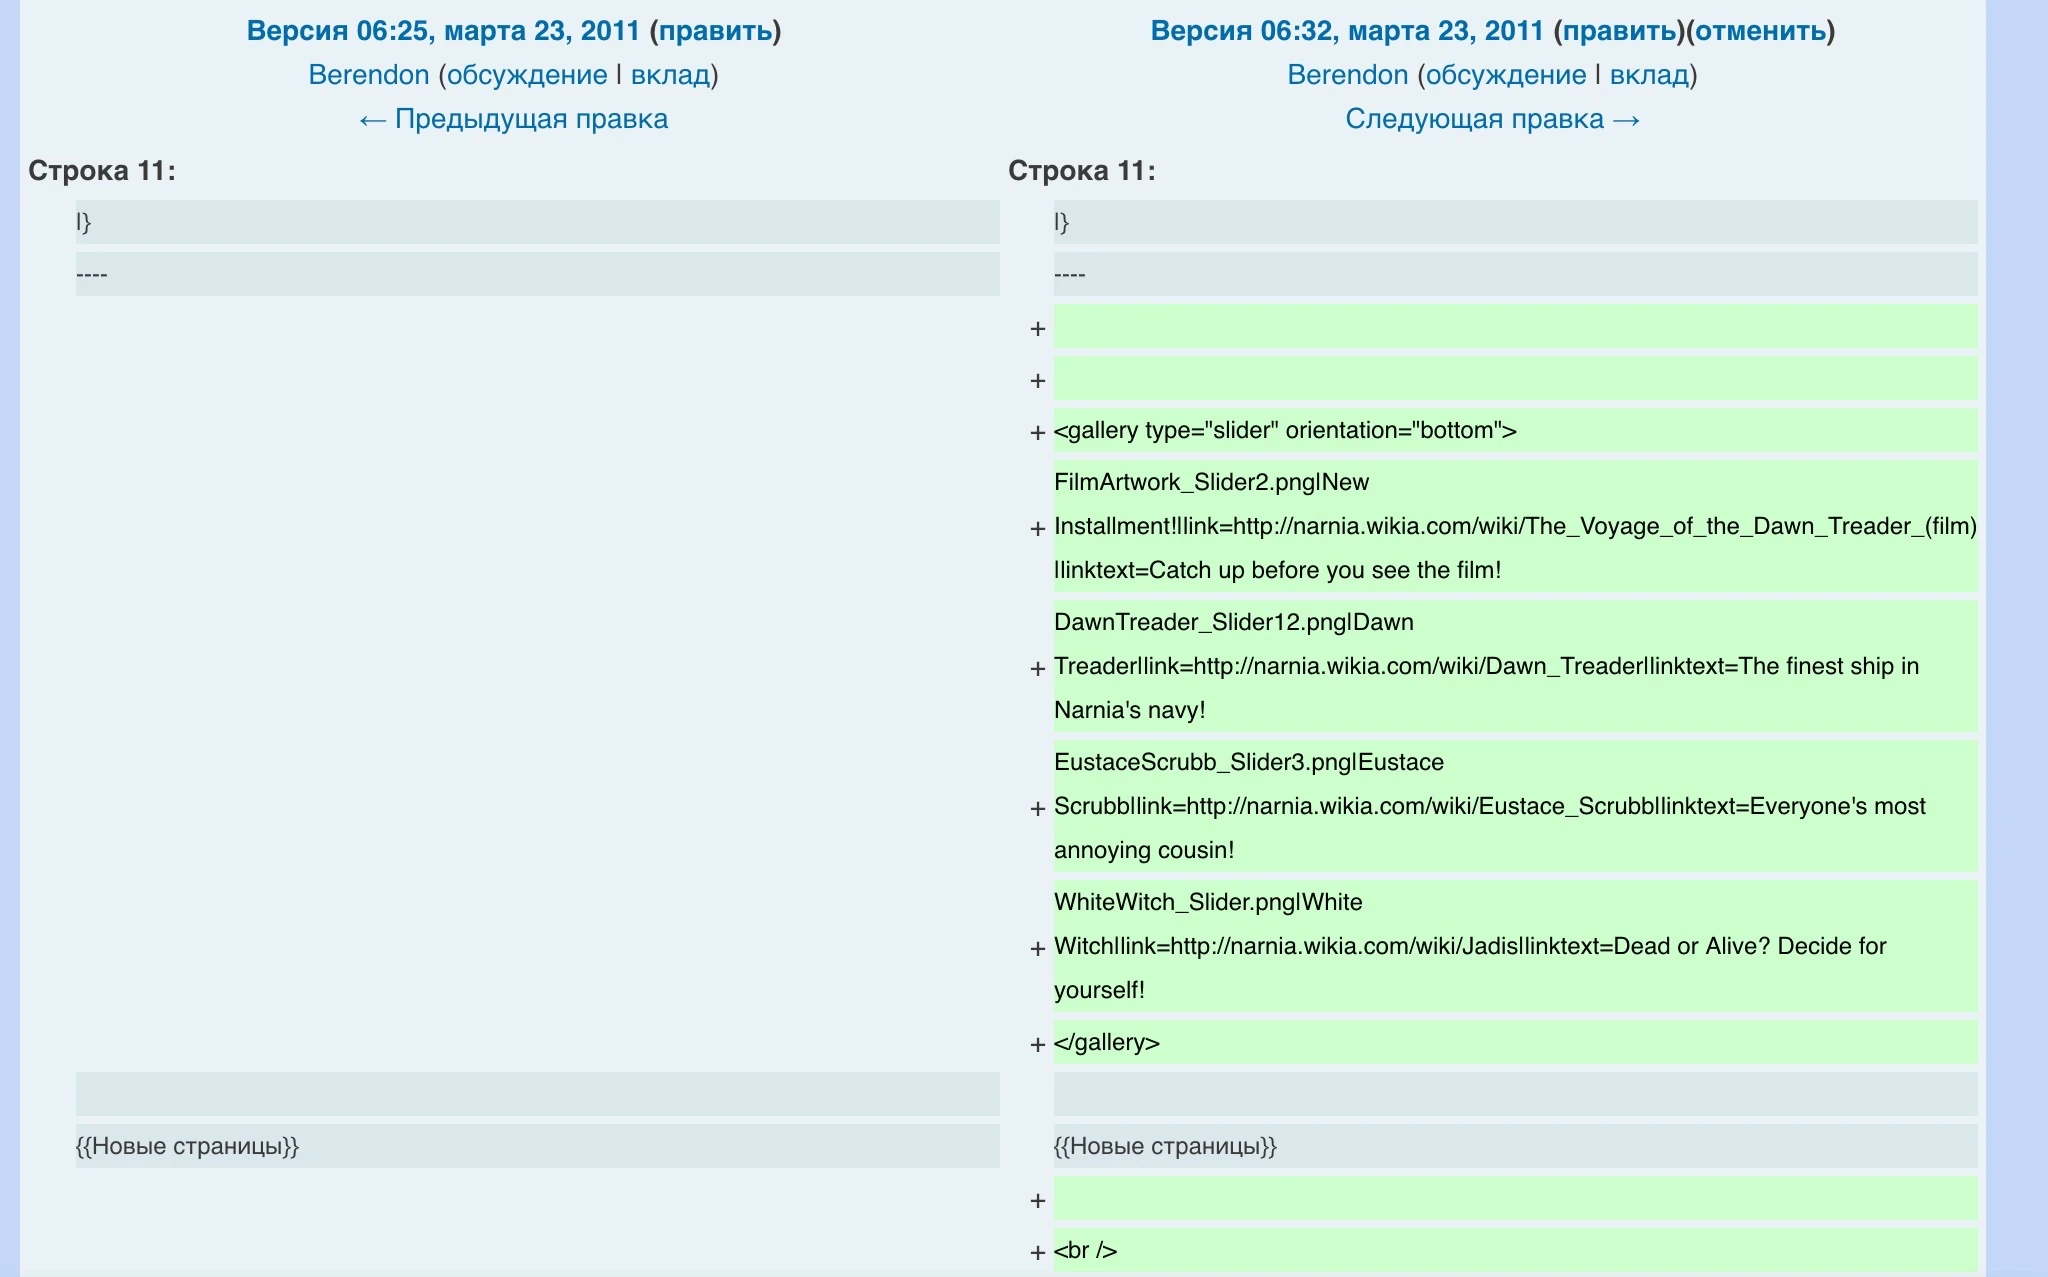Go to 'Следующая правка' next edit
Viewport: 2048px width, 1277px height.
(1492, 119)
